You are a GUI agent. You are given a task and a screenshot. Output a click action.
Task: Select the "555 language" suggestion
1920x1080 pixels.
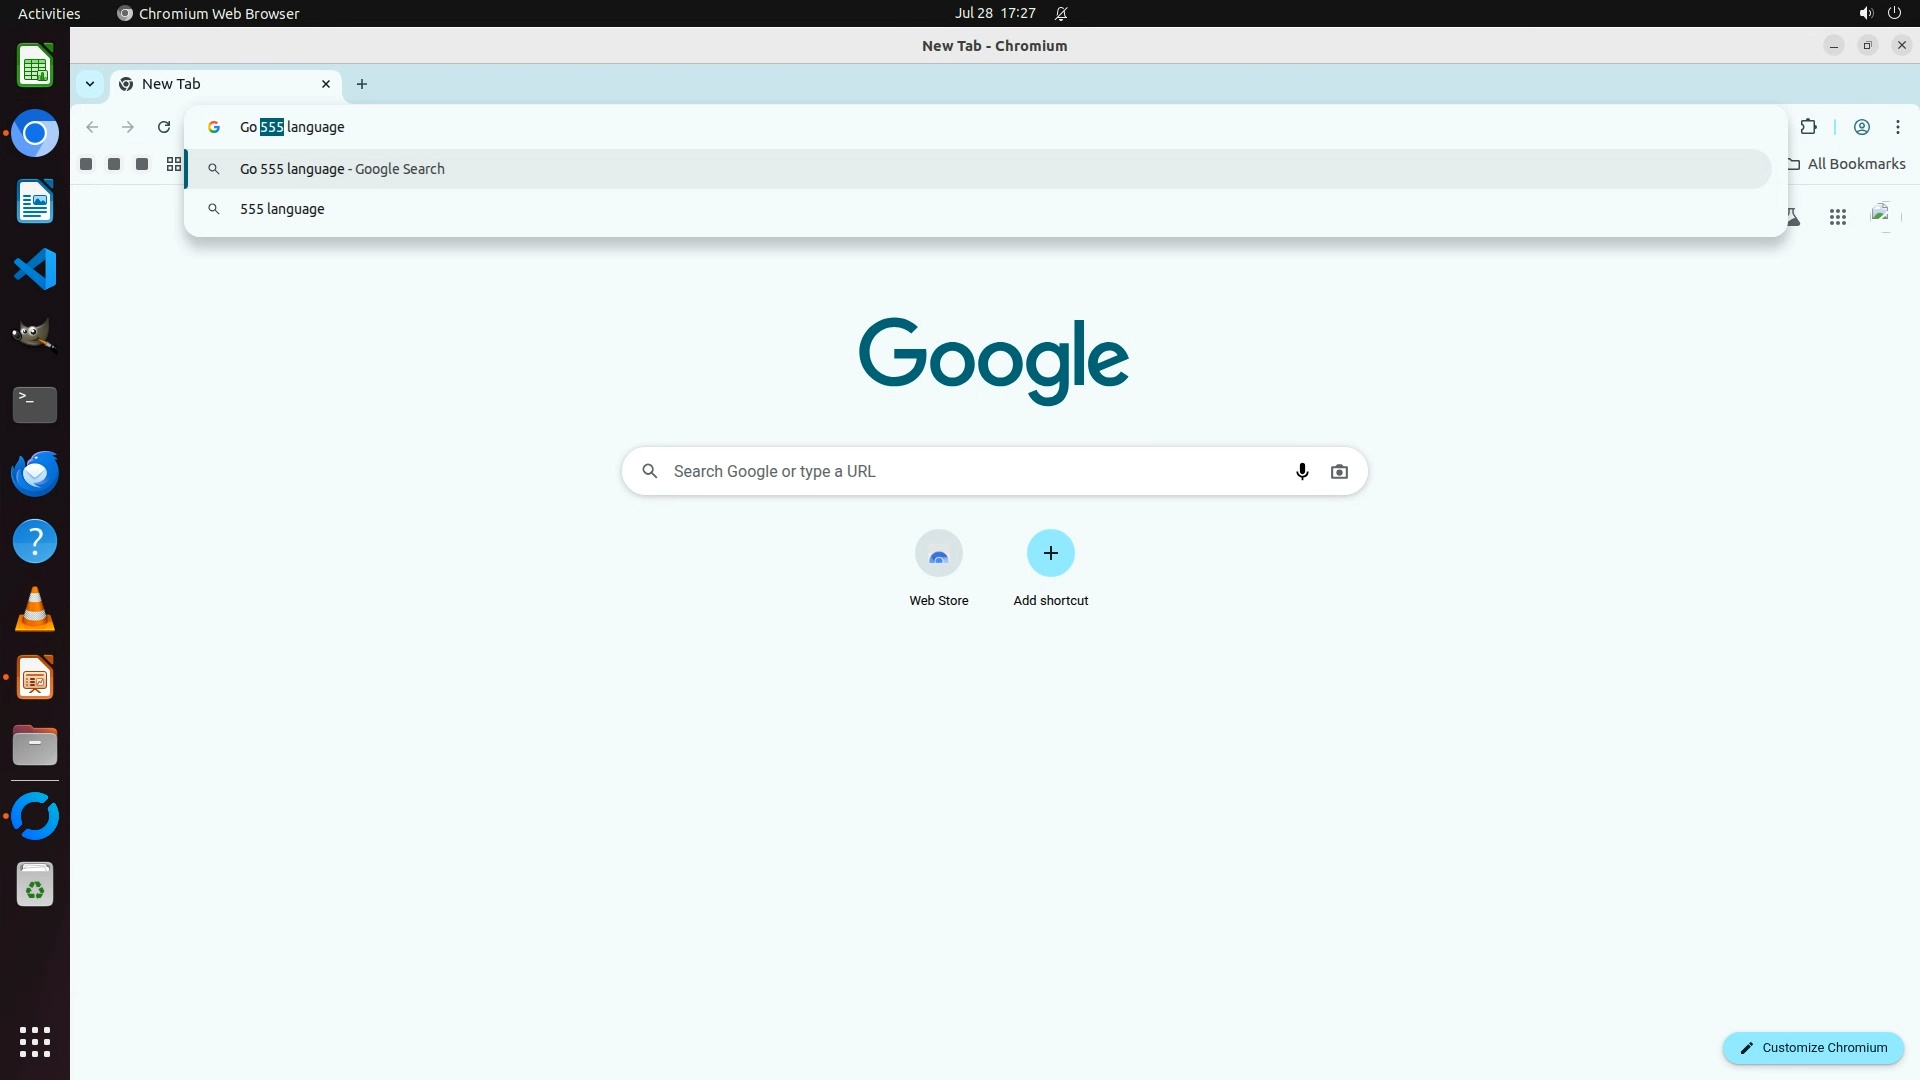coord(282,209)
